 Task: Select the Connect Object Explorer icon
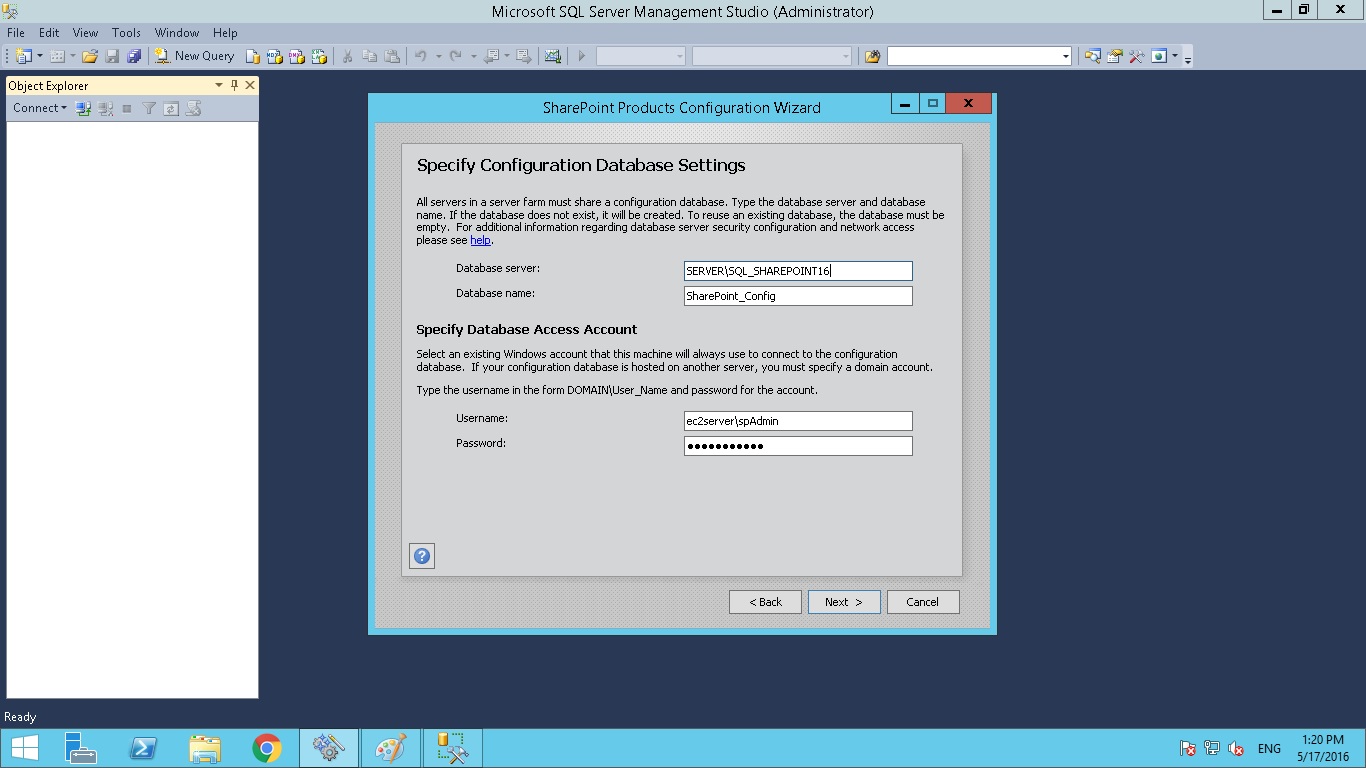83,107
